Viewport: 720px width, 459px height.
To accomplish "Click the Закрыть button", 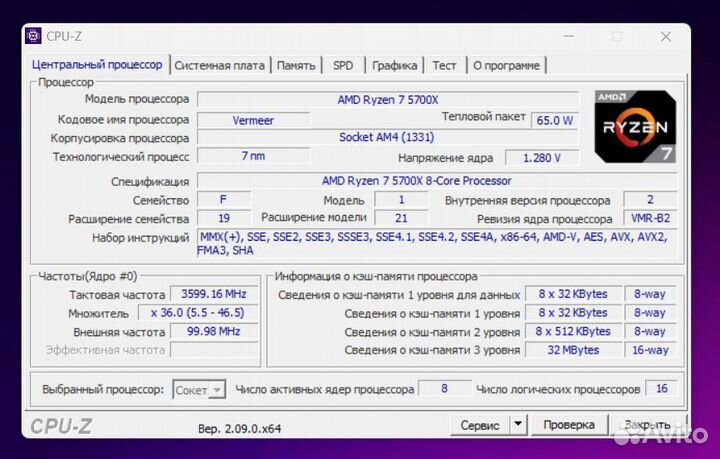I will click(647, 425).
